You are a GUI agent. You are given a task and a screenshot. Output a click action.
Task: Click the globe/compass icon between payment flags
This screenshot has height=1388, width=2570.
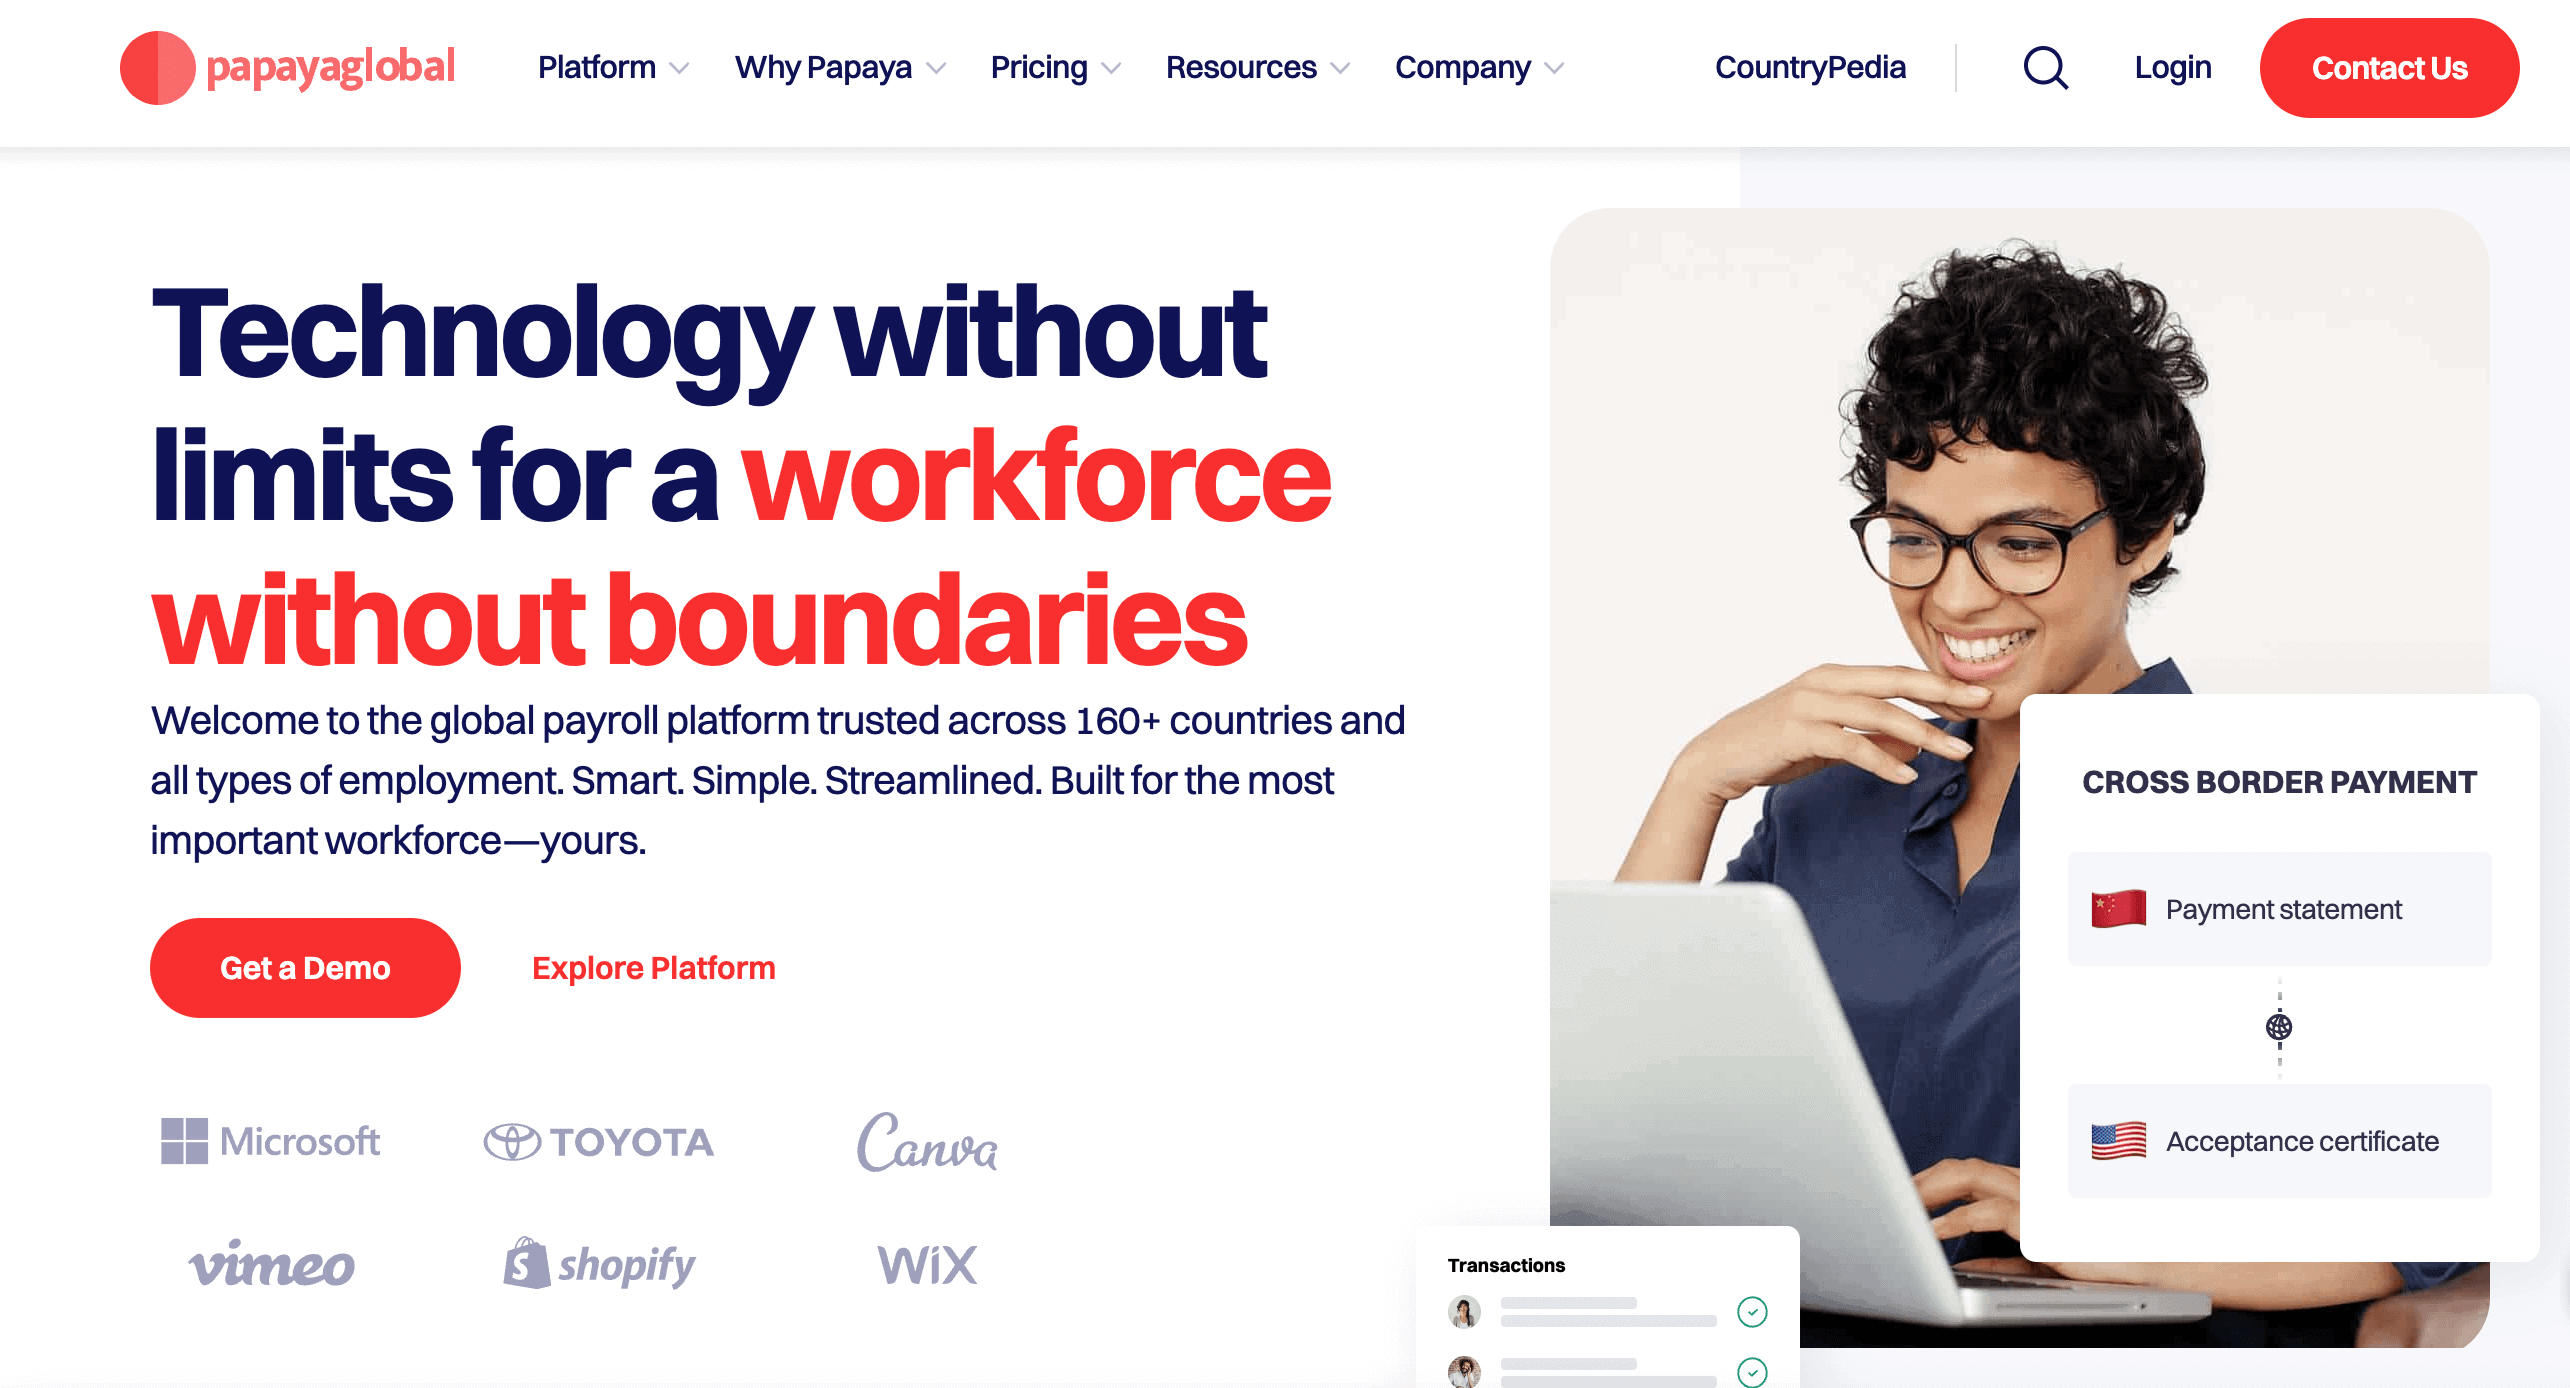(x=2278, y=1026)
